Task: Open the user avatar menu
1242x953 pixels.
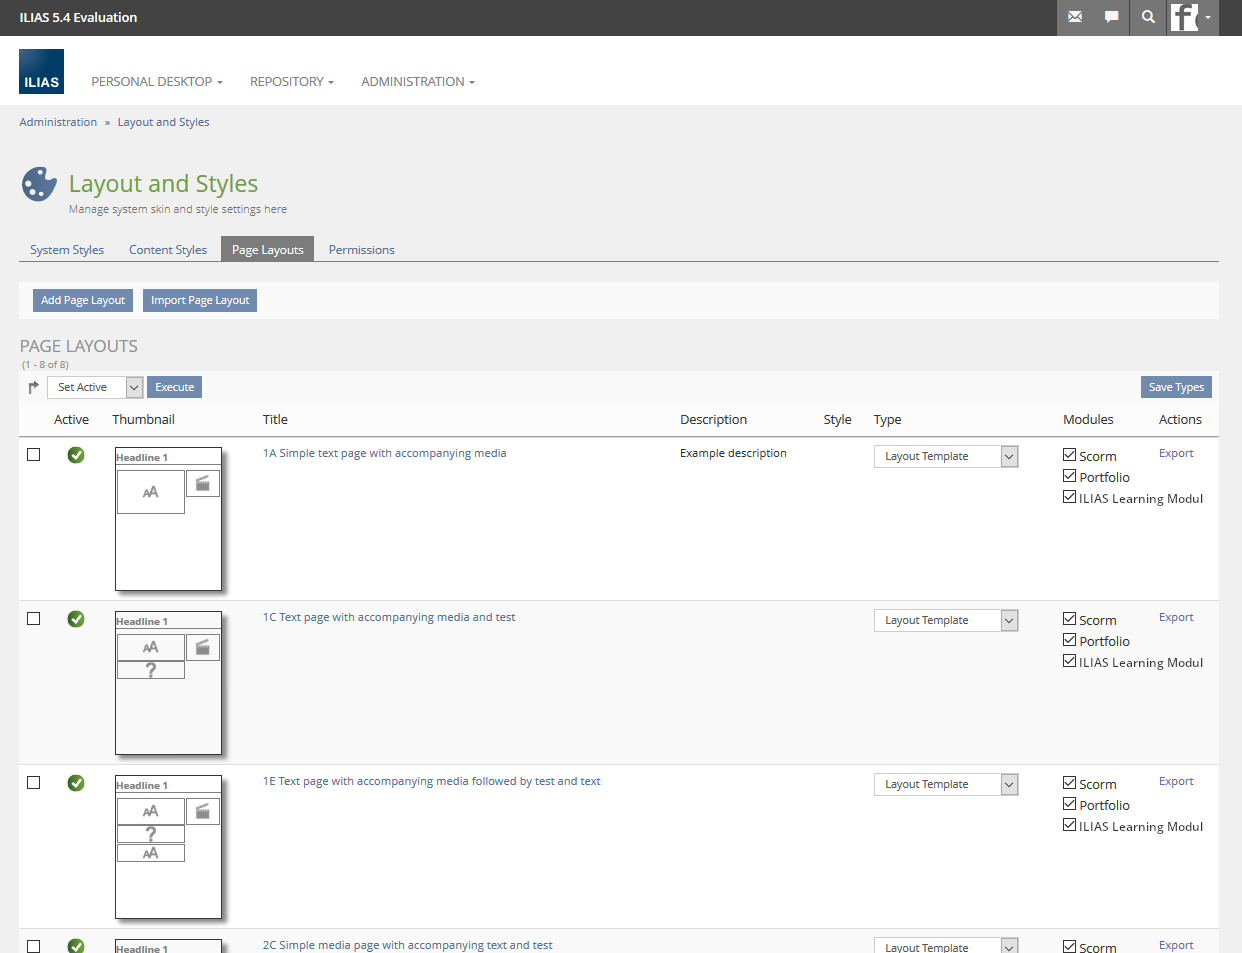Action: click(x=1192, y=17)
